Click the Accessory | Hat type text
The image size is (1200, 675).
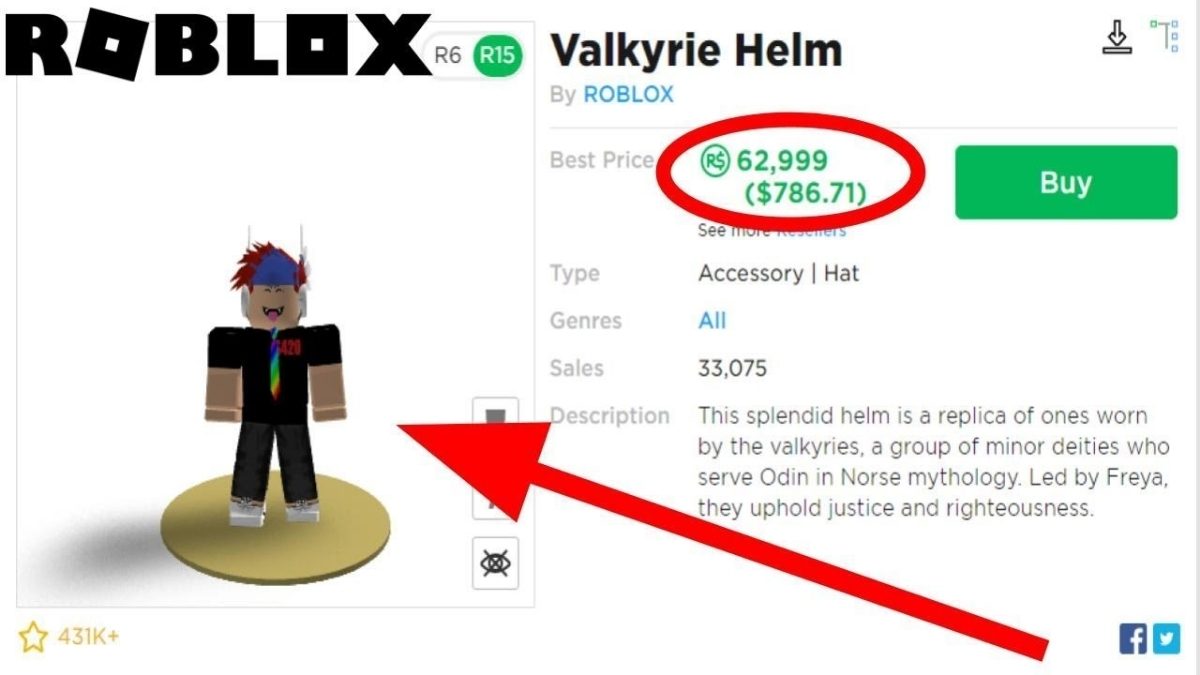pyautogui.click(x=779, y=273)
